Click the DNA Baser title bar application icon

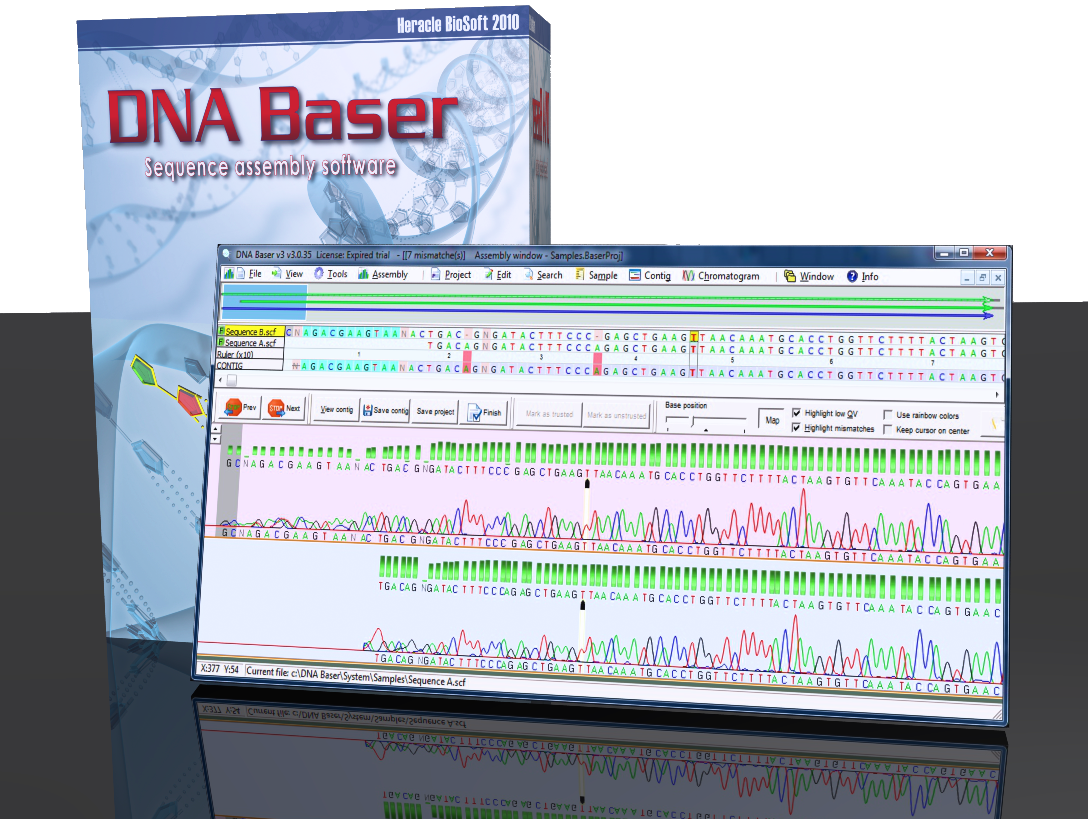click(225, 254)
